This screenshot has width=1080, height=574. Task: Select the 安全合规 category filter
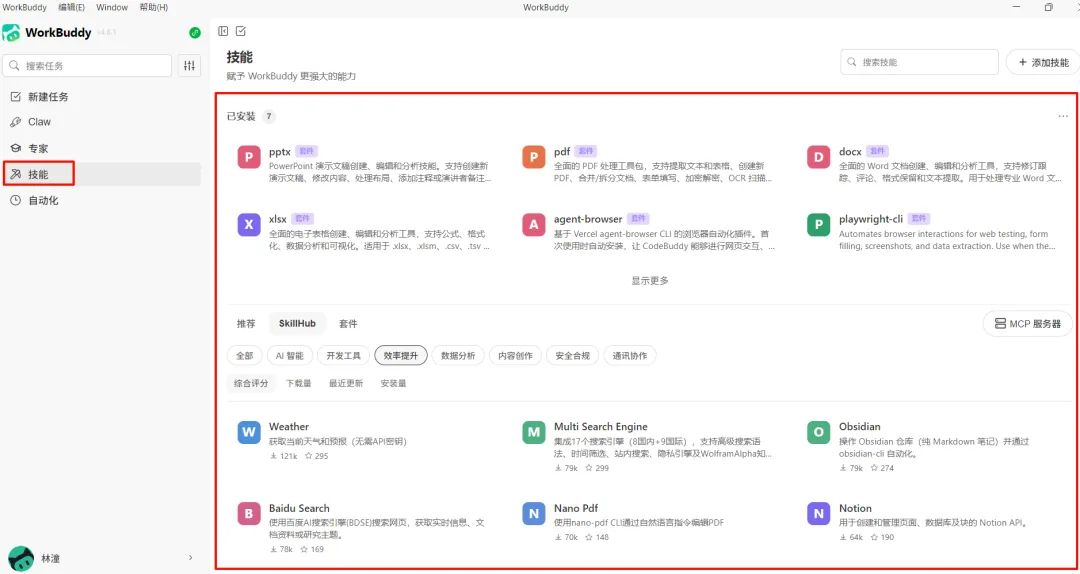click(x=572, y=356)
